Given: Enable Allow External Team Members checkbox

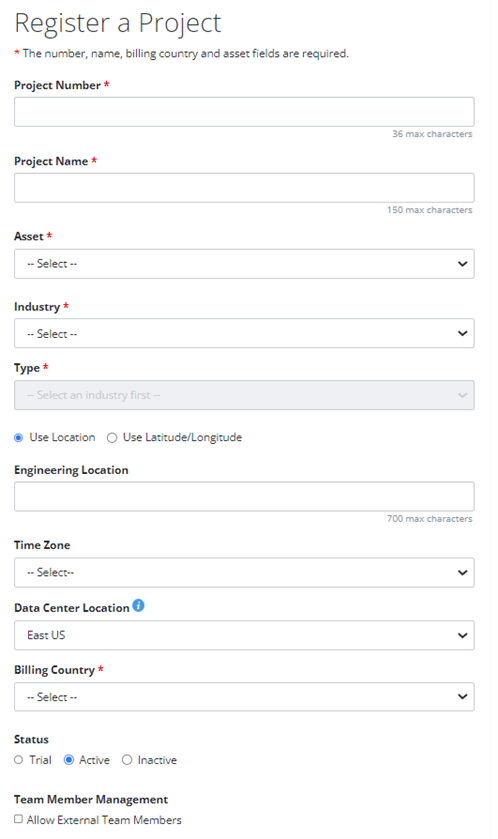Looking at the screenshot, I should pyautogui.click(x=19, y=819).
